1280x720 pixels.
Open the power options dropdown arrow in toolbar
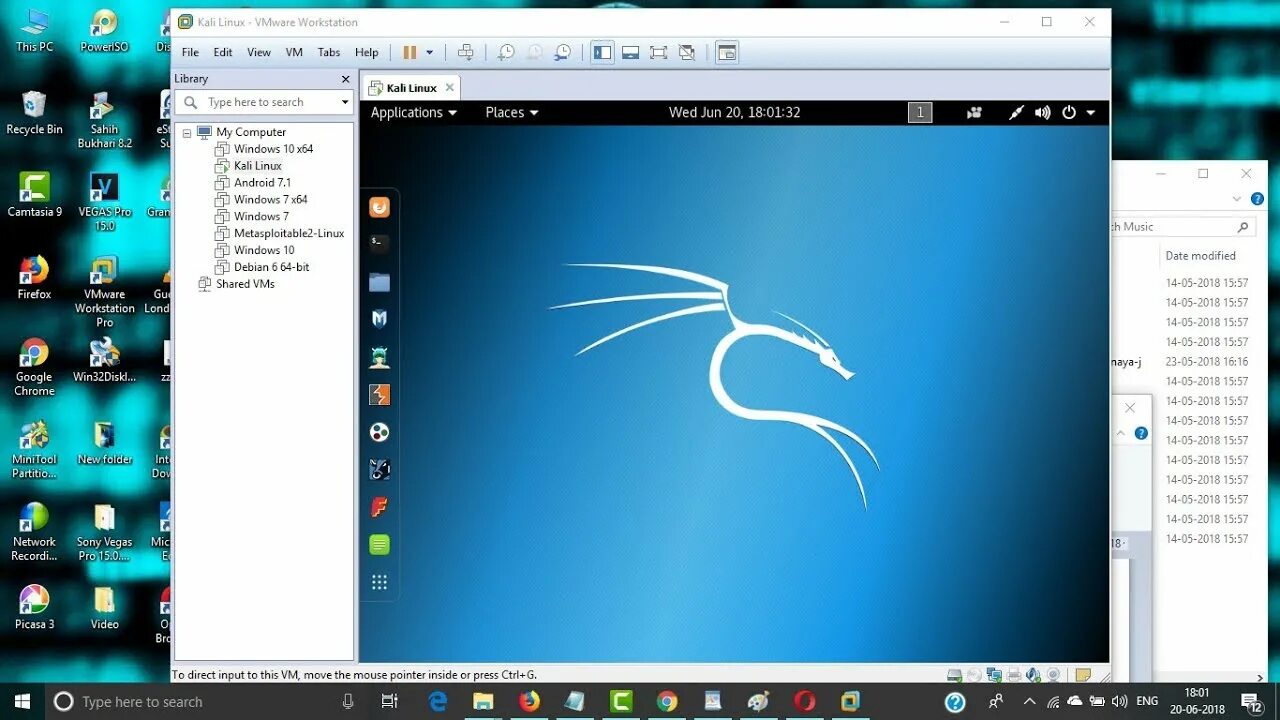pos(430,52)
